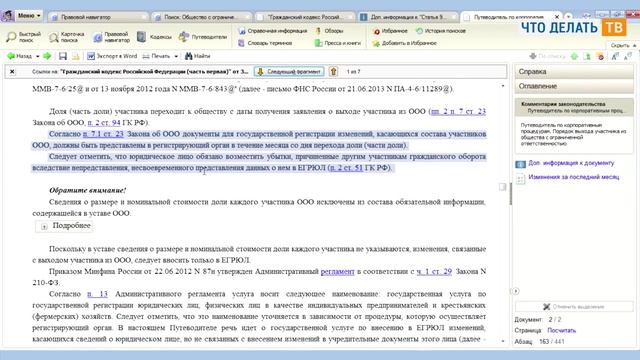This screenshot has height=360, width=640.
Task: Follow link ч. 1 ст. 29
Action: [x=434, y=271]
